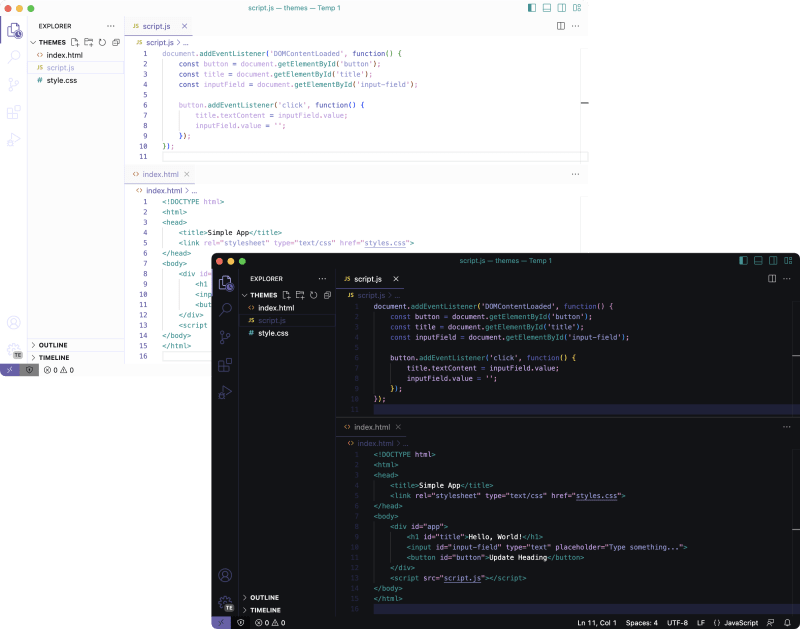Screen dimensions: 800x629
Task: Toggle bottom panel in dark window title bar
Action: pyautogui.click(x=758, y=261)
